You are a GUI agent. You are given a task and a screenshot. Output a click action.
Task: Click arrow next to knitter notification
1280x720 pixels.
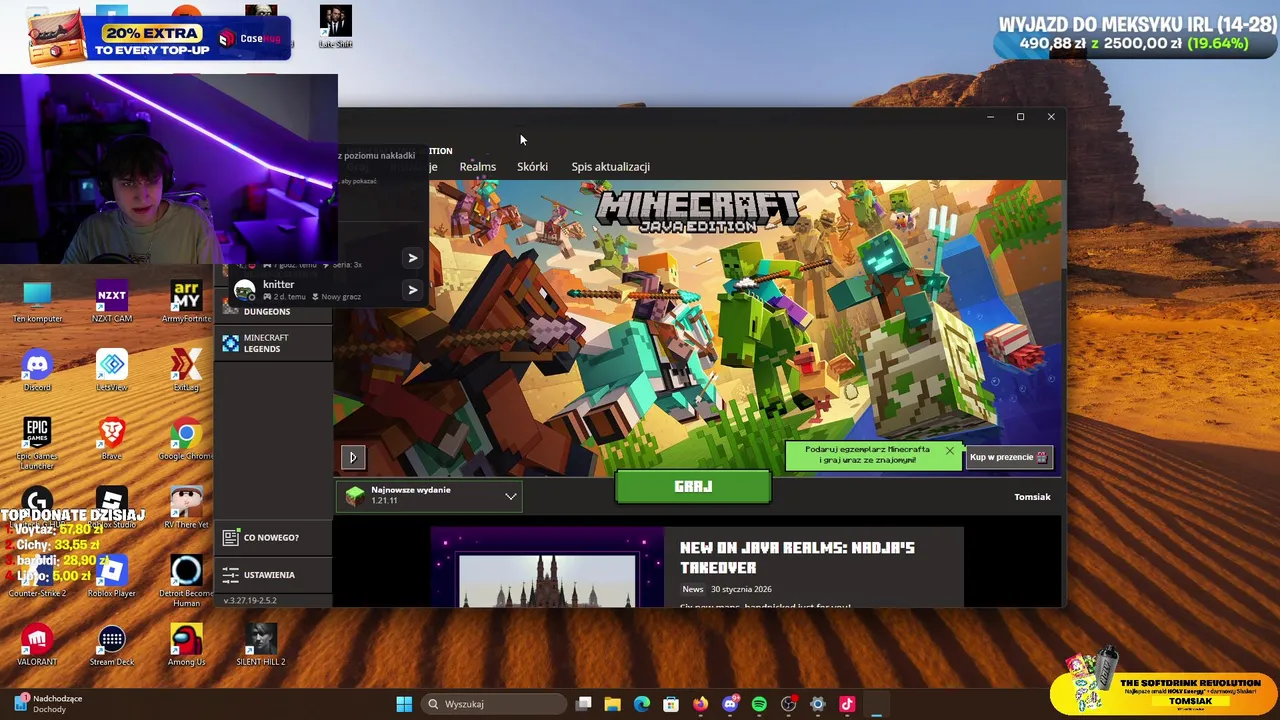(x=412, y=290)
